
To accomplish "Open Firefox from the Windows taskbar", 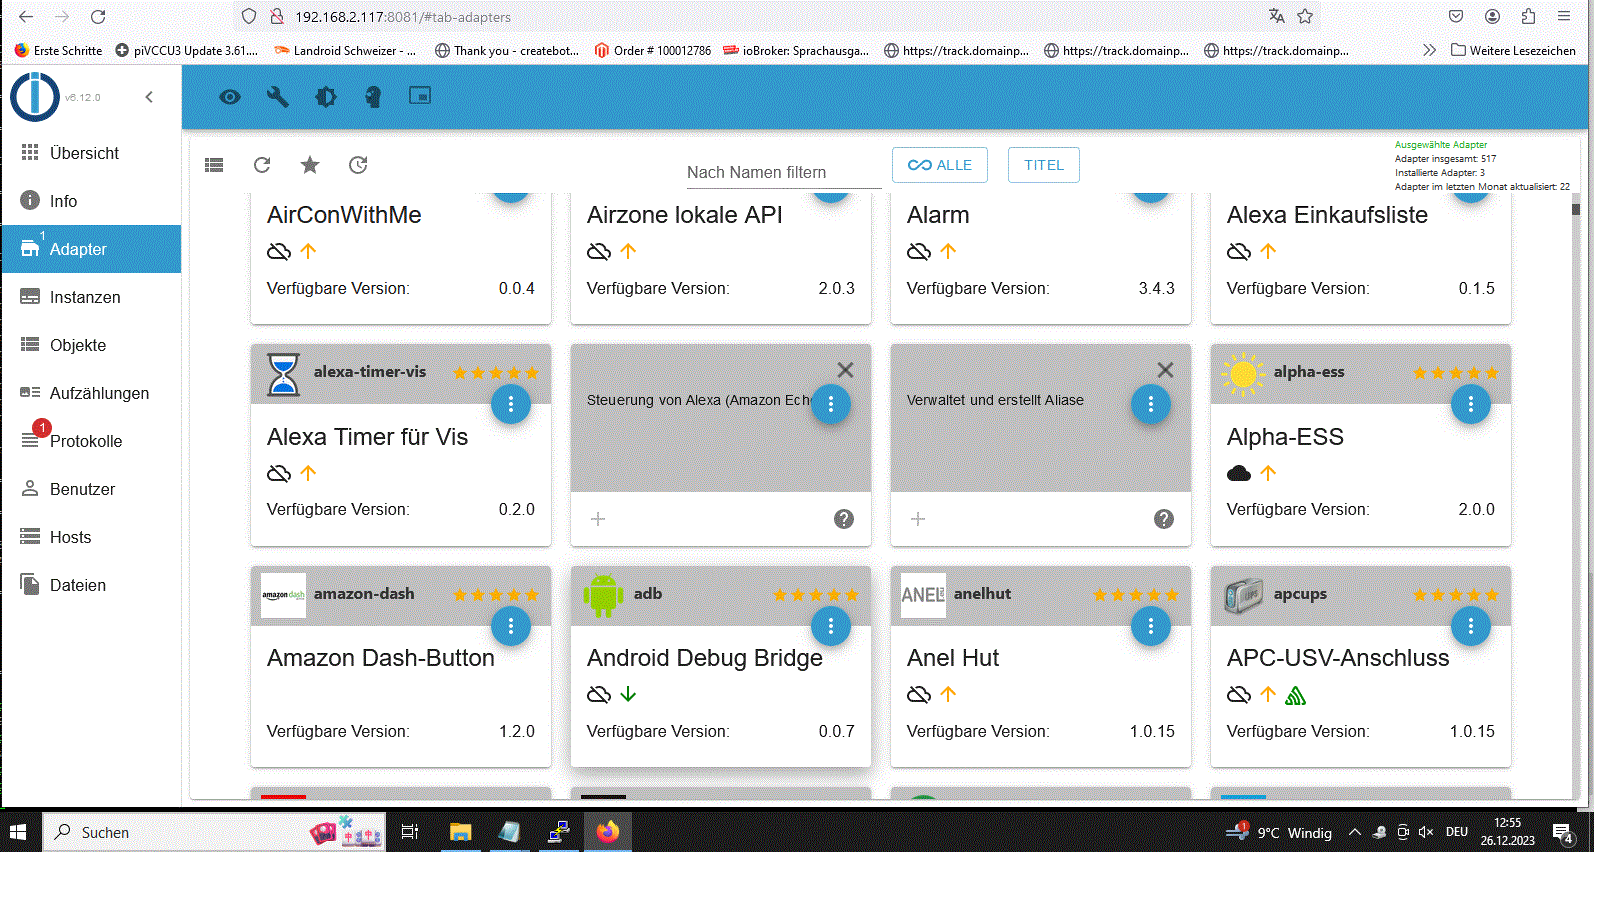I will point(608,832).
